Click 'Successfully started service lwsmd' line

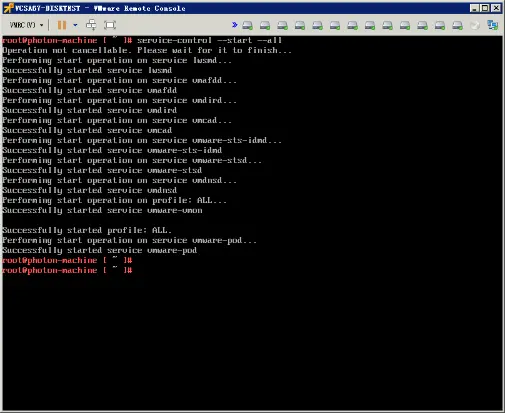click(x=87, y=70)
